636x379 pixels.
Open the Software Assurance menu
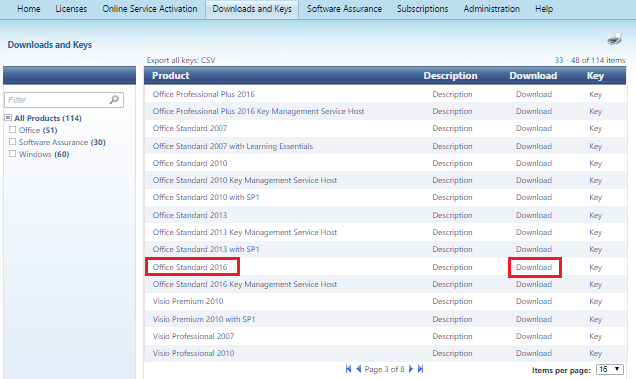(x=344, y=9)
